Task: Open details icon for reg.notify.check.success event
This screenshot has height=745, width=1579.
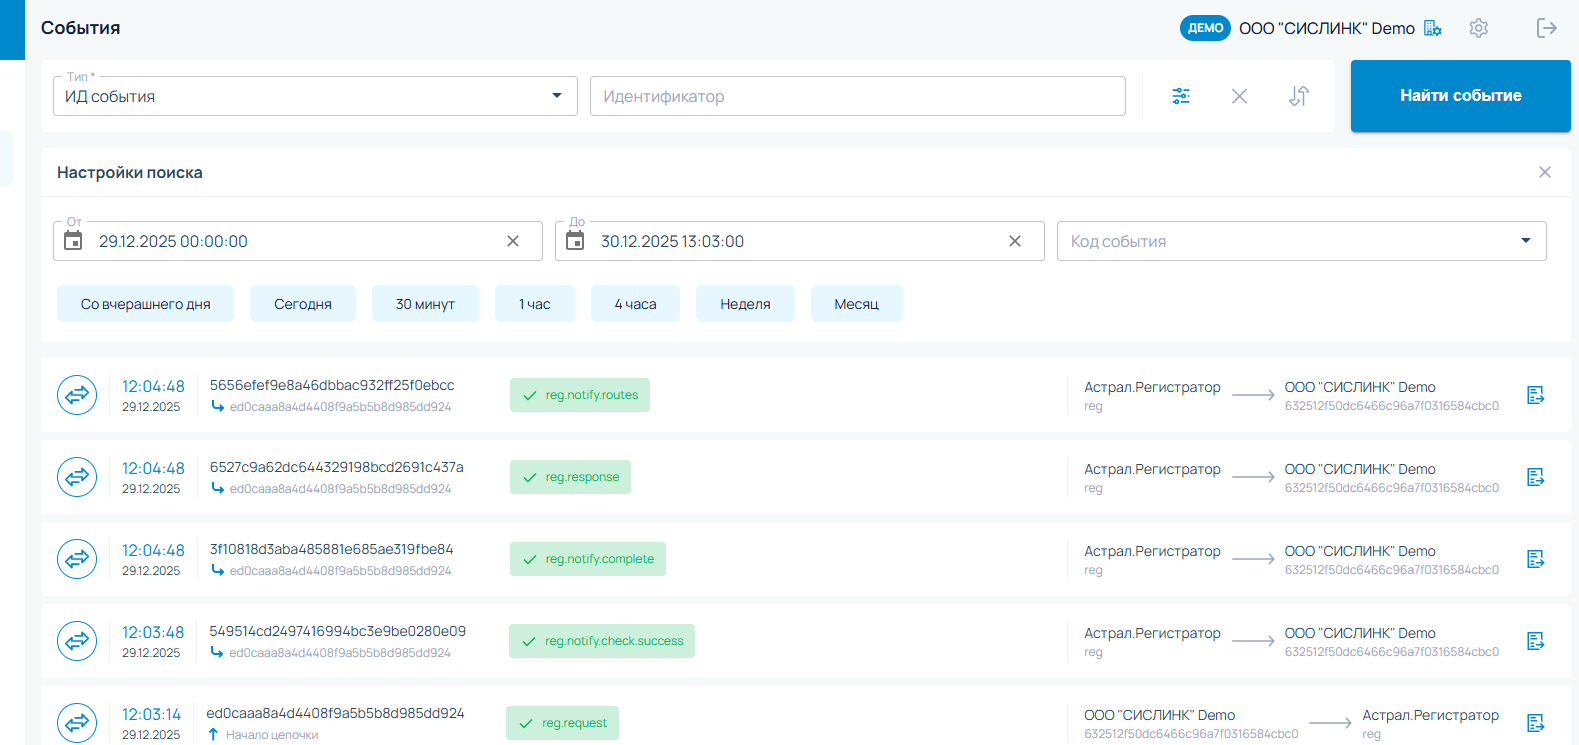Action: click(x=1536, y=641)
